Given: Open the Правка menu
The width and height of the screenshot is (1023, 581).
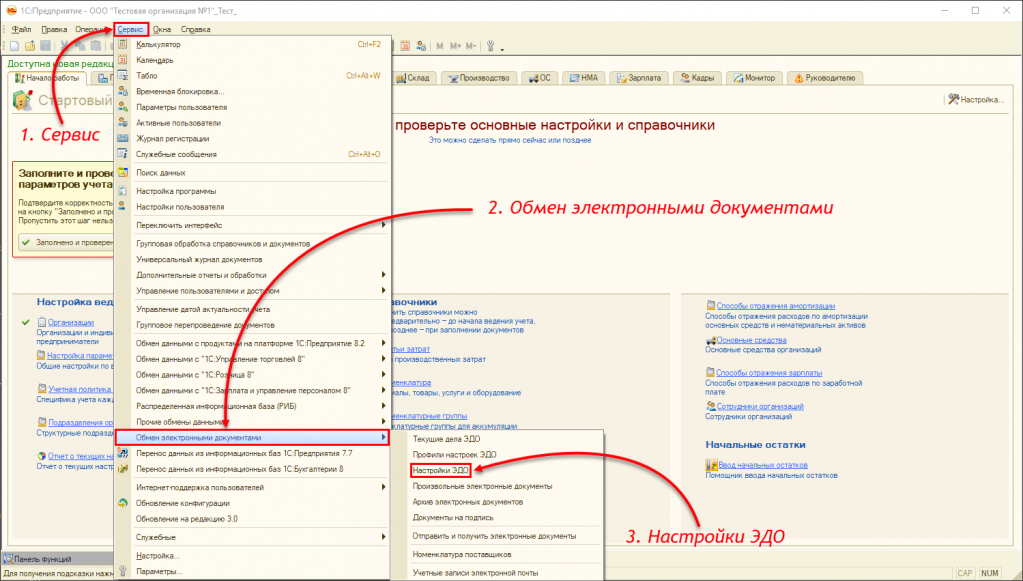Looking at the screenshot, I should (x=54, y=29).
